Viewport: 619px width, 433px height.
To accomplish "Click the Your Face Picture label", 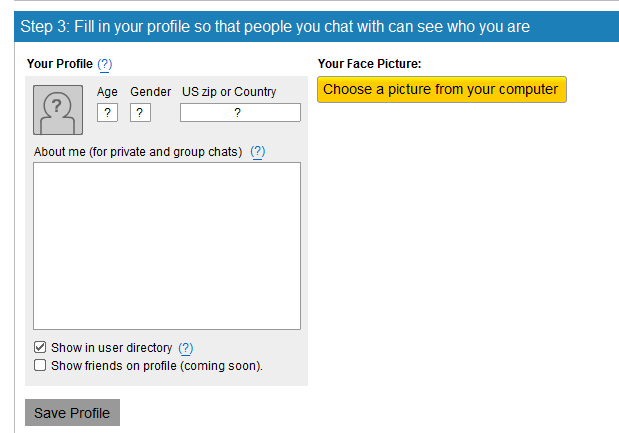I will coord(369,64).
